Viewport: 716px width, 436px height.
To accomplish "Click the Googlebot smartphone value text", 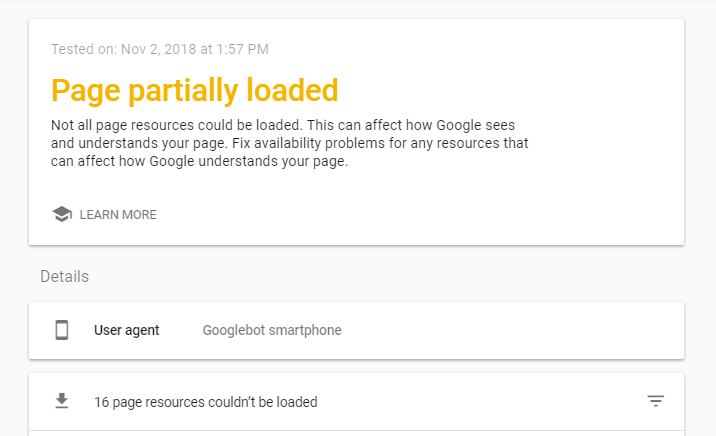I will click(272, 330).
